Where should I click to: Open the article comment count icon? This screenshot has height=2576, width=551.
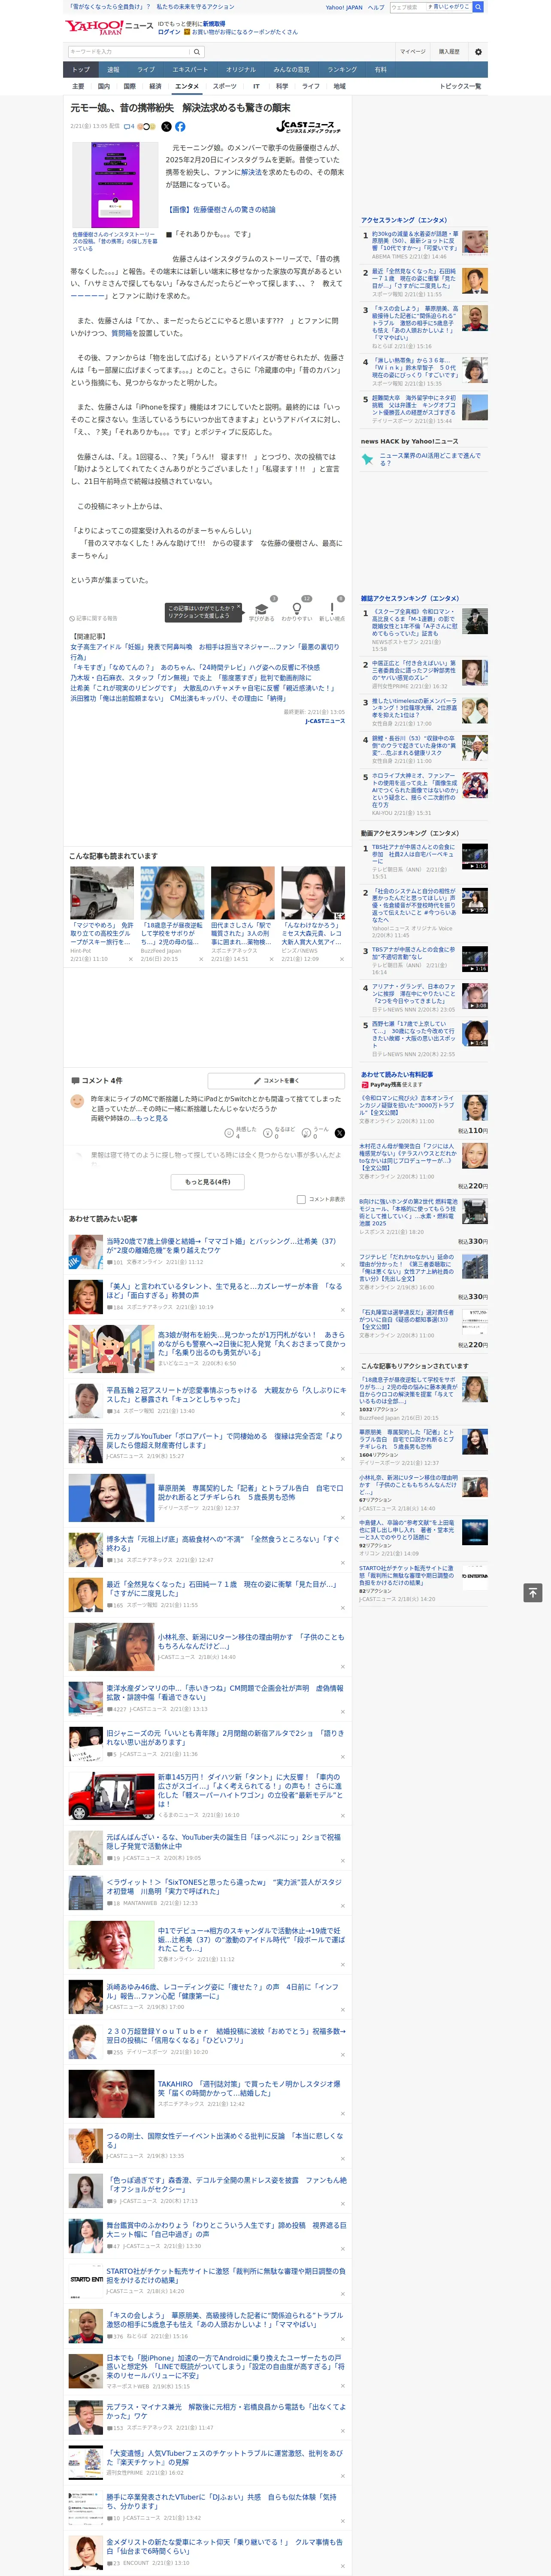click(129, 127)
